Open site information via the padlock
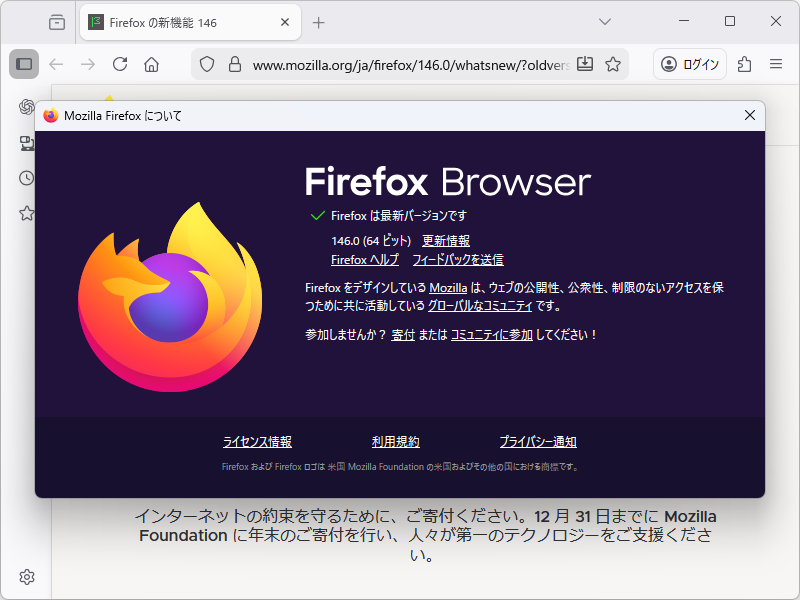The width and height of the screenshot is (800, 600). pos(233,64)
